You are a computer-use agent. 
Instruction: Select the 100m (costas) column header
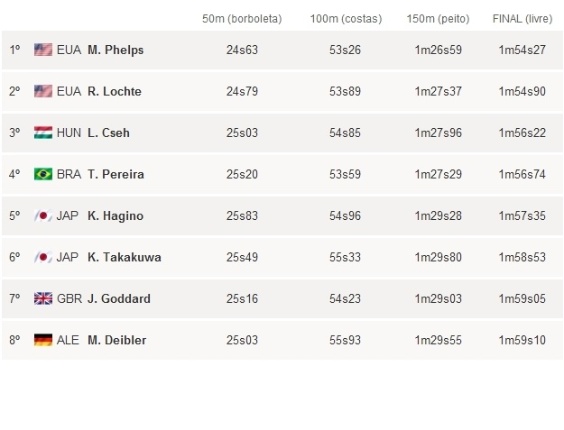(346, 19)
